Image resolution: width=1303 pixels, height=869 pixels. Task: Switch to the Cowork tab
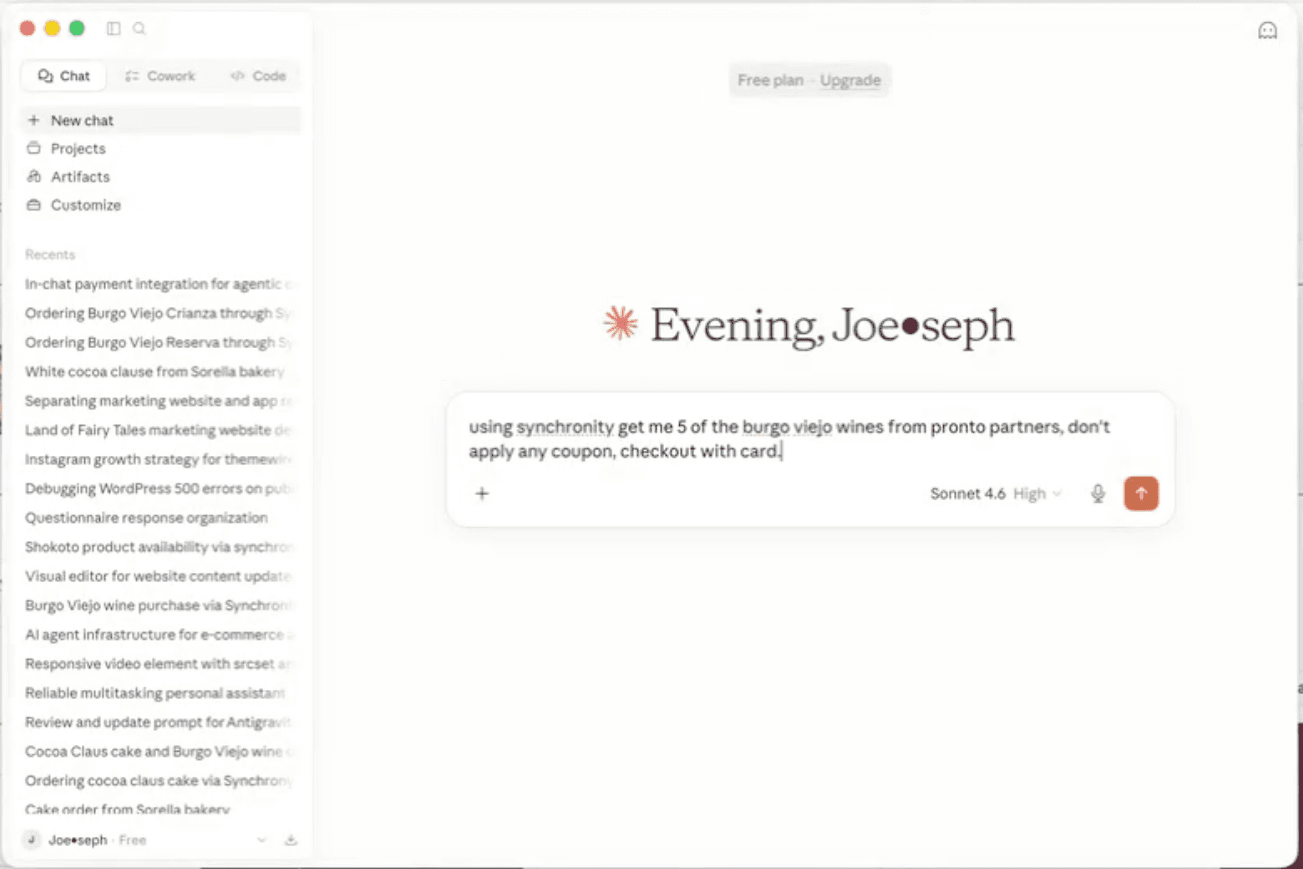(x=160, y=76)
